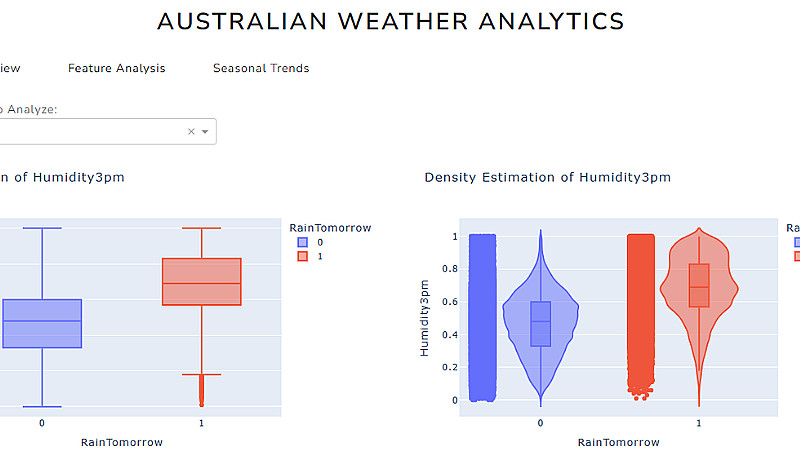This screenshot has height=460, width=800.
Task: Click the Australian Weather Analytics heading
Action: pos(391,21)
